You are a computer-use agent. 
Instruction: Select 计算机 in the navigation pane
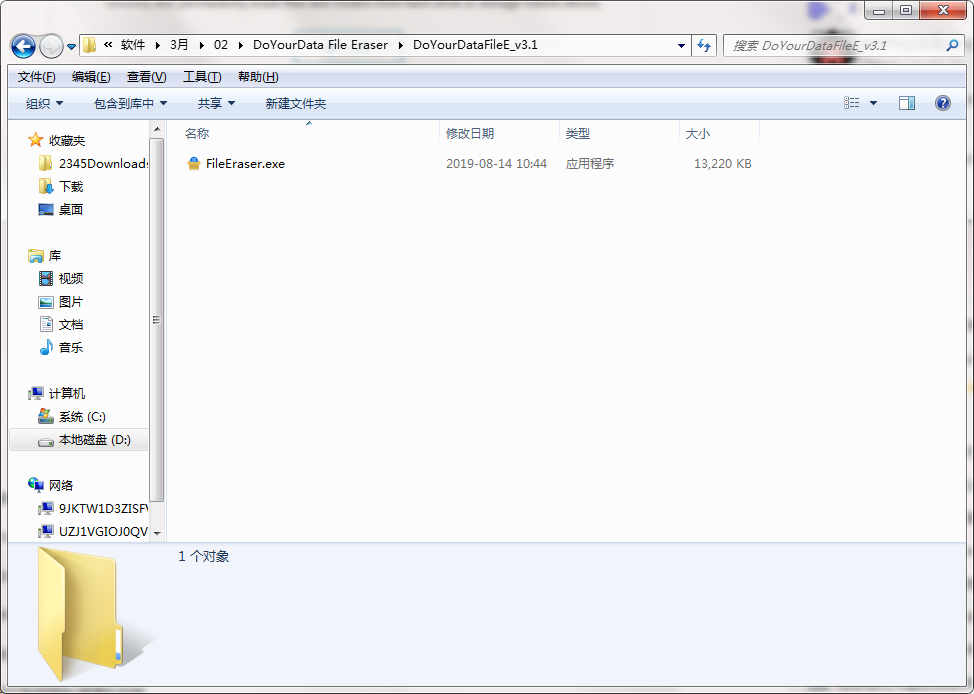coord(67,394)
